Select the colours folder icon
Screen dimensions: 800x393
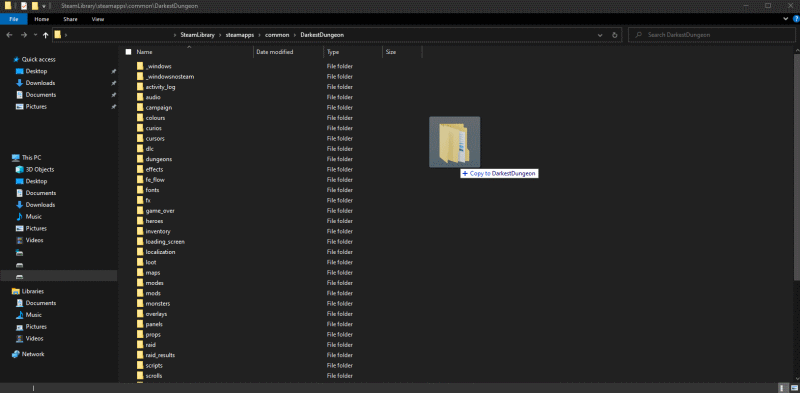(x=140, y=118)
